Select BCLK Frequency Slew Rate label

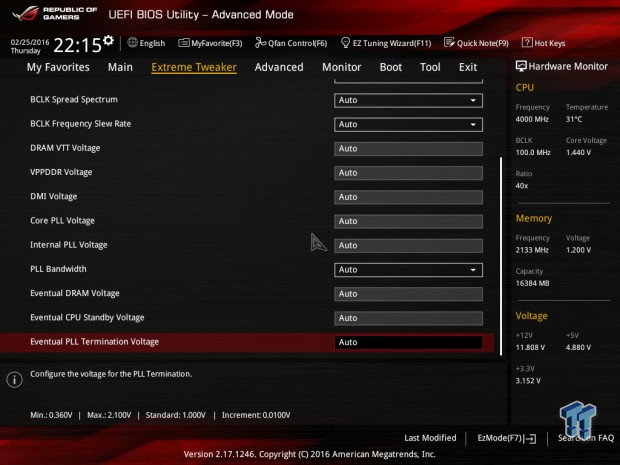pos(81,124)
